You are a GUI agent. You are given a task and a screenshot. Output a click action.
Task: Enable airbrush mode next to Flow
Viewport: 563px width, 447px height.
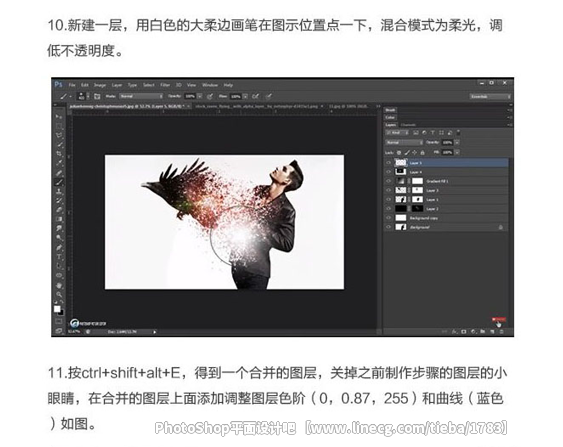click(x=255, y=97)
